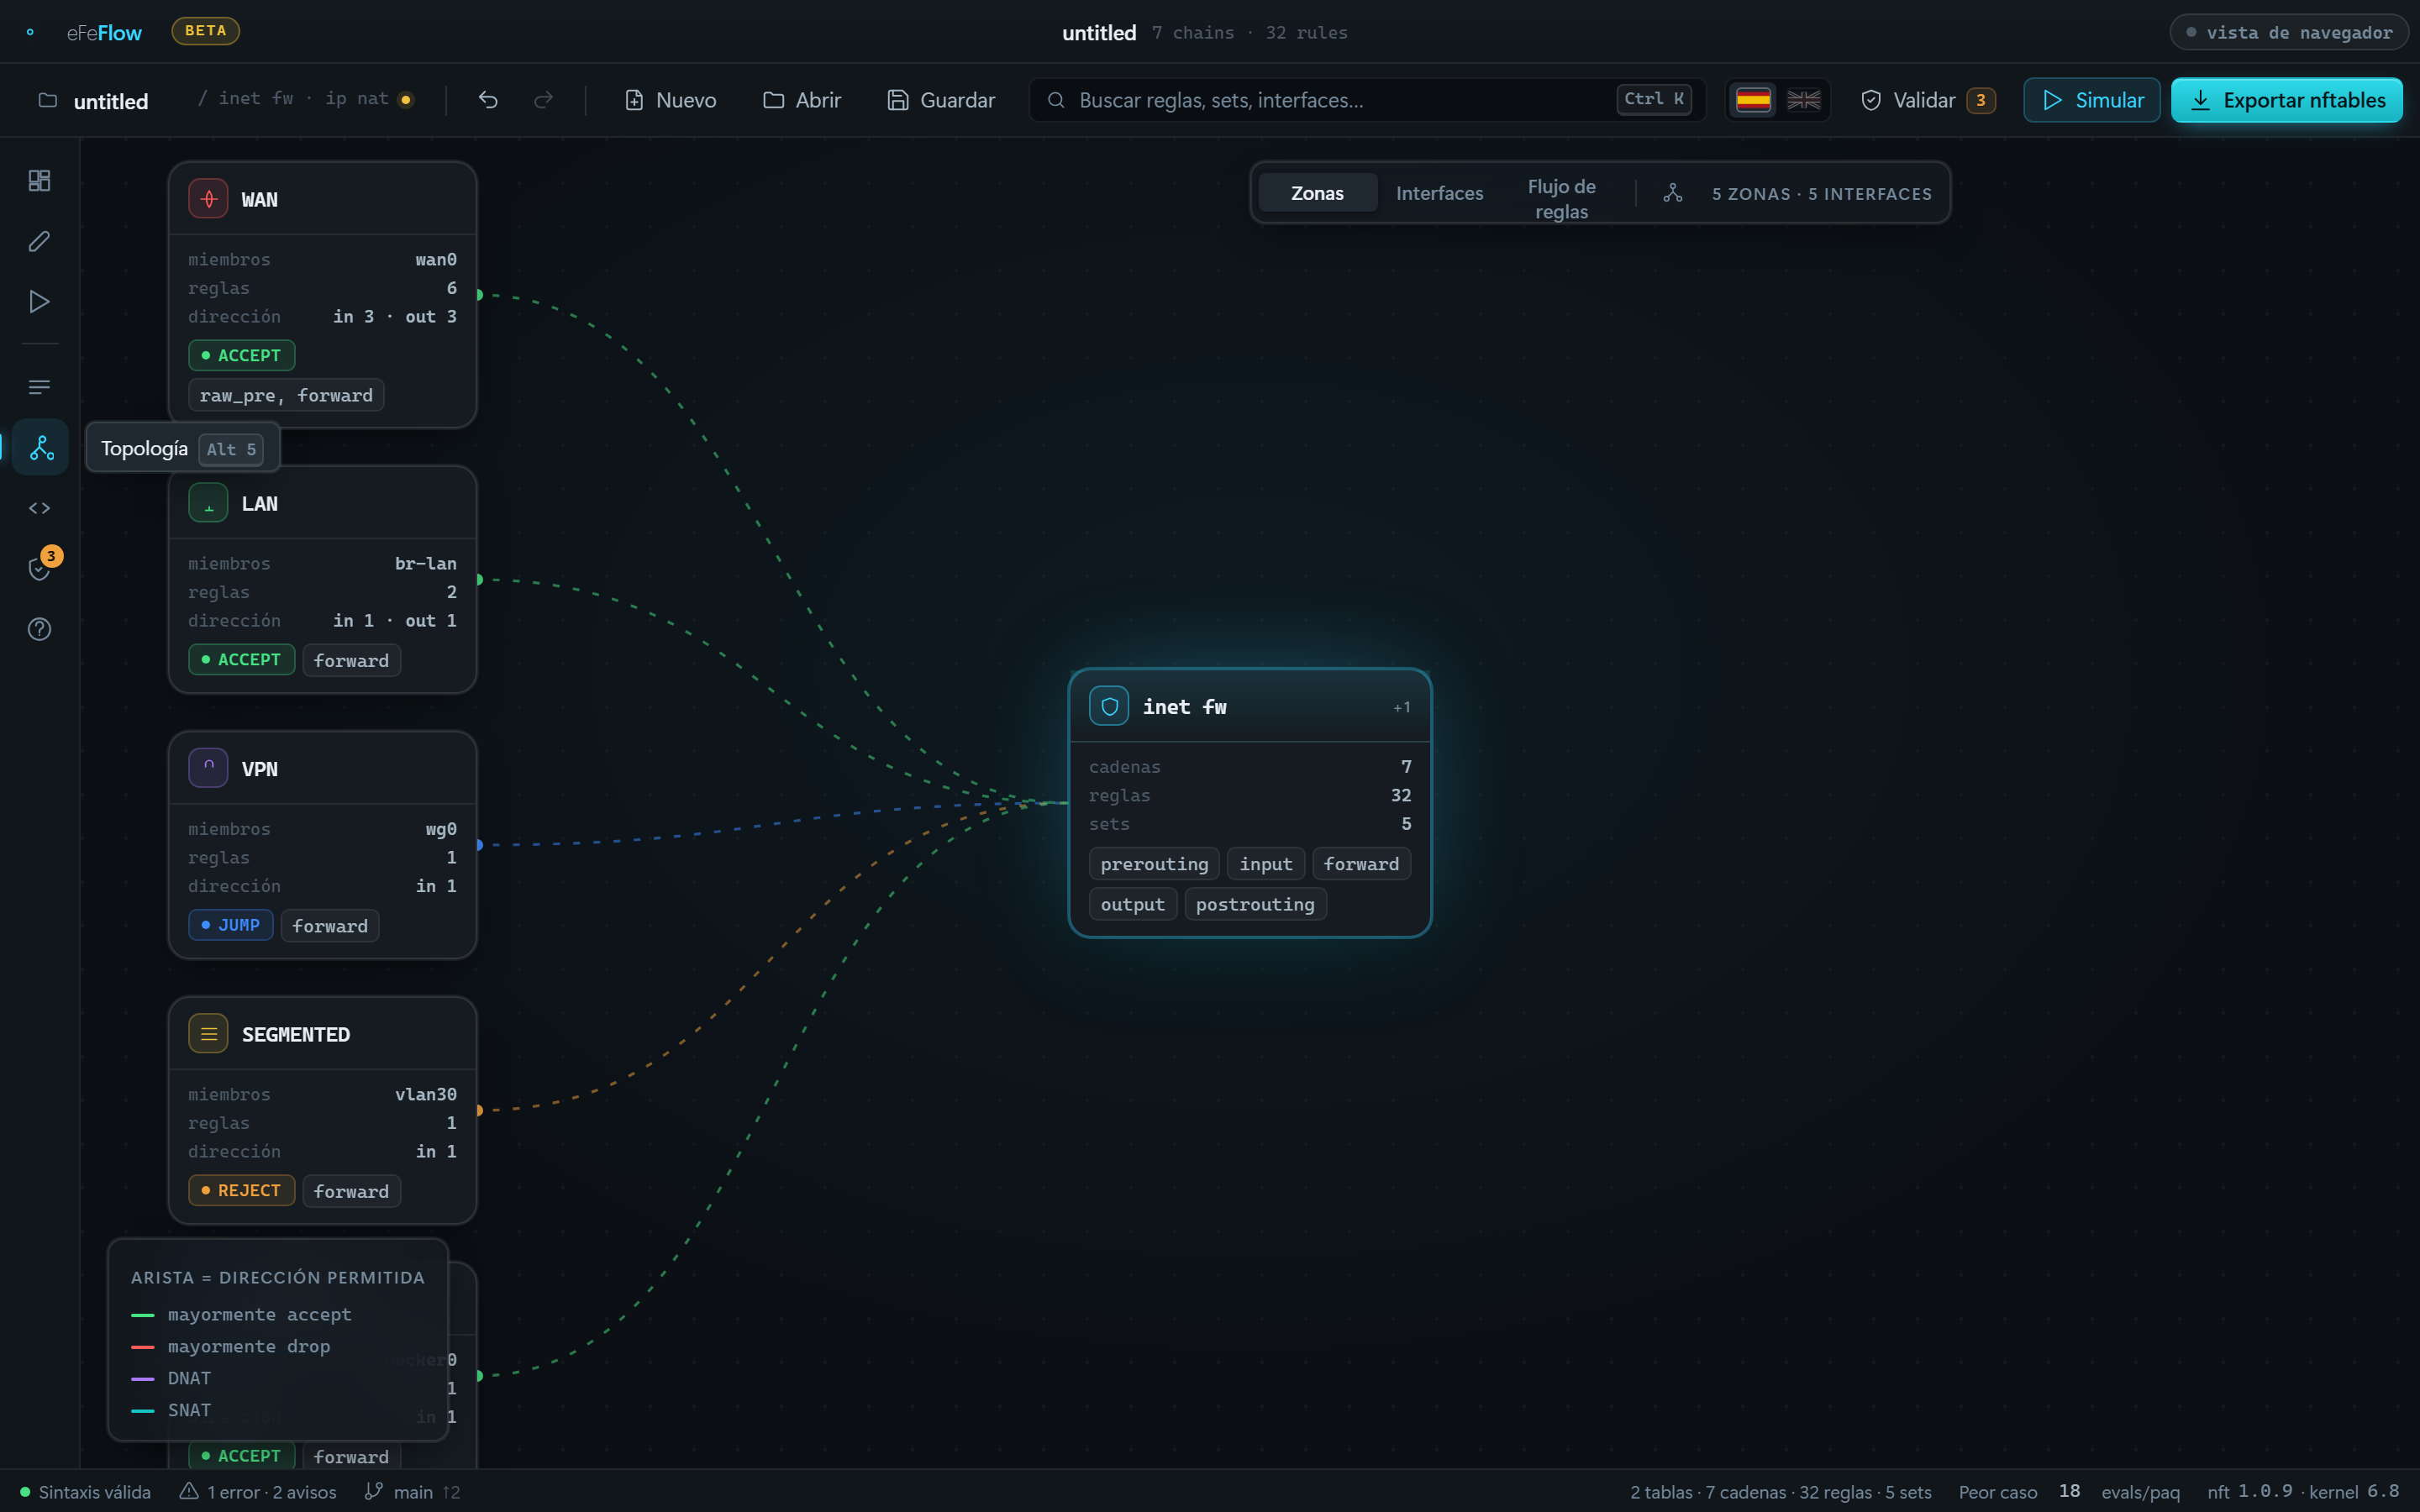Click the undo arrow icon
Image resolution: width=2420 pixels, height=1512 pixels.
click(x=488, y=100)
